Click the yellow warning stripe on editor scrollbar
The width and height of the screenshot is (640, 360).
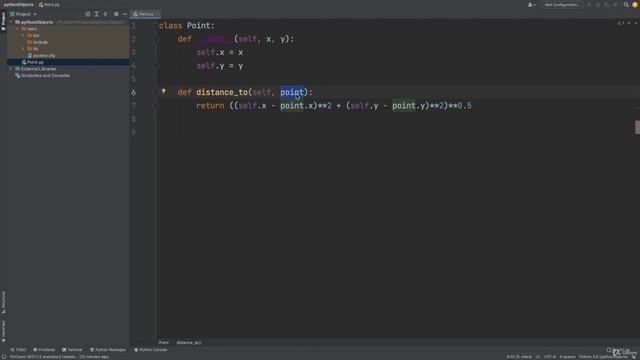(637, 127)
